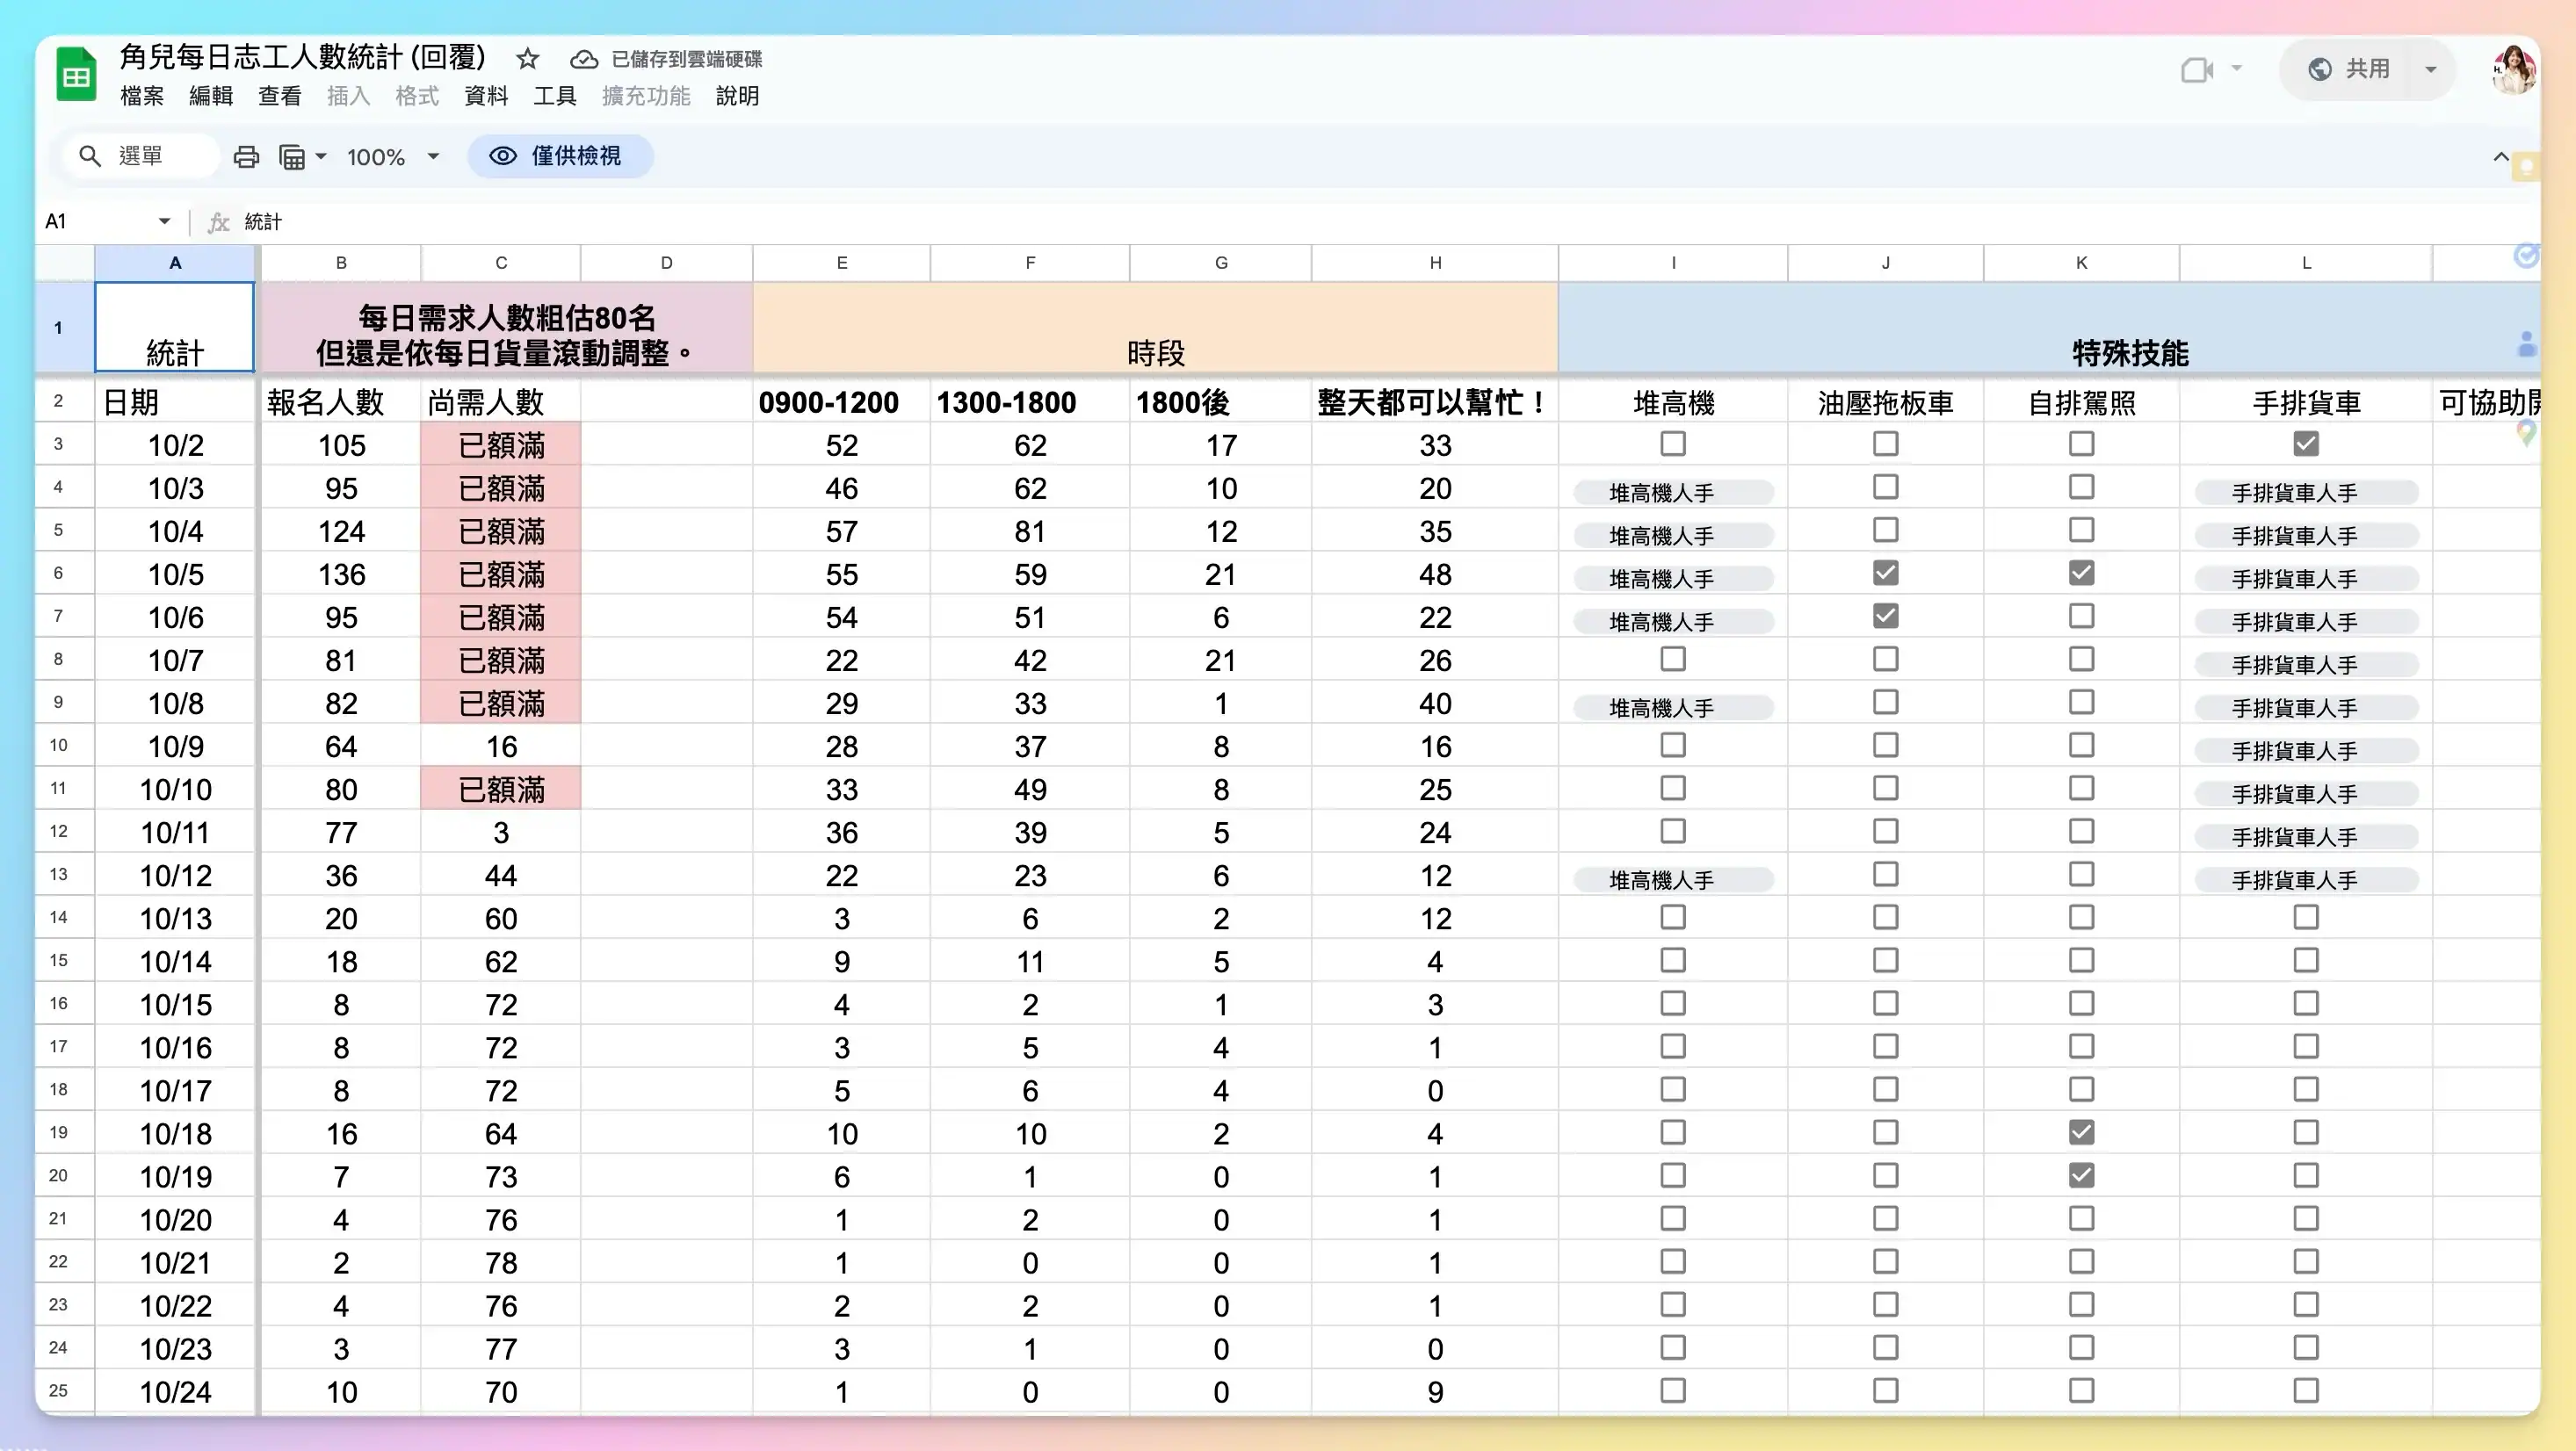Click the print icon
2576x1451 pixels.
tap(246, 157)
